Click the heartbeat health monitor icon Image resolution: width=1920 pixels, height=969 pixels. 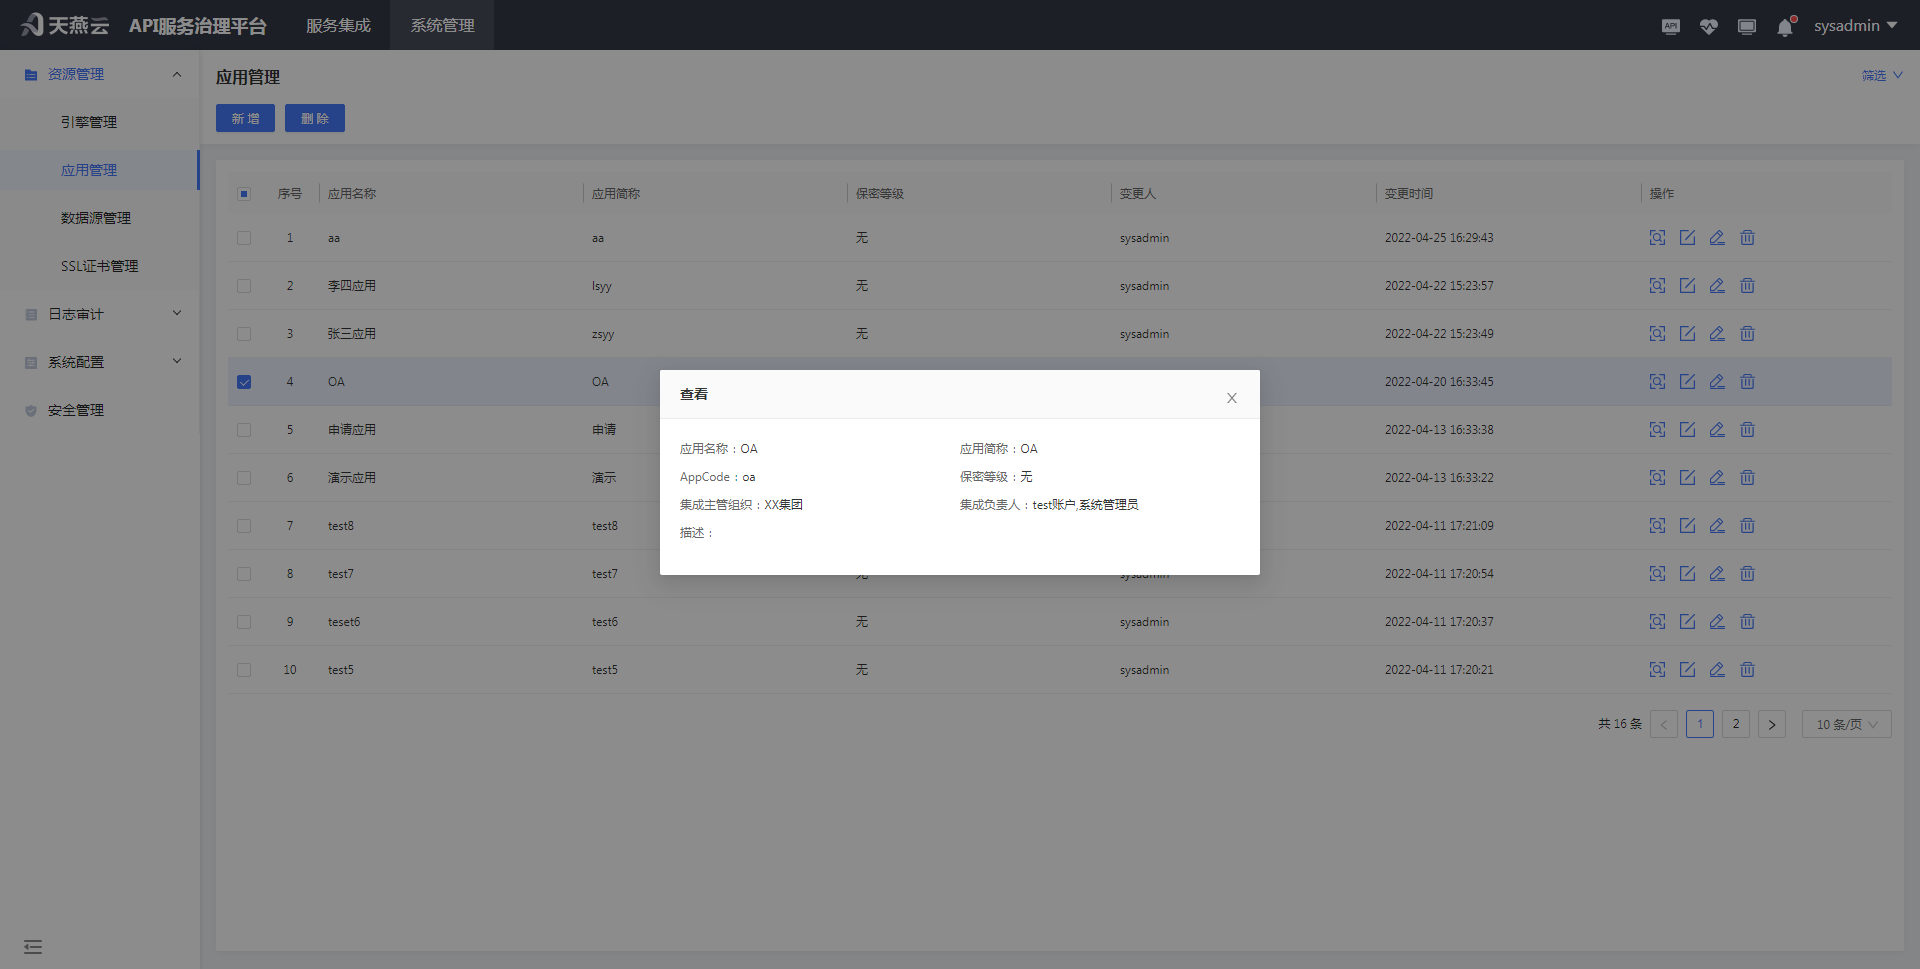tap(1708, 26)
